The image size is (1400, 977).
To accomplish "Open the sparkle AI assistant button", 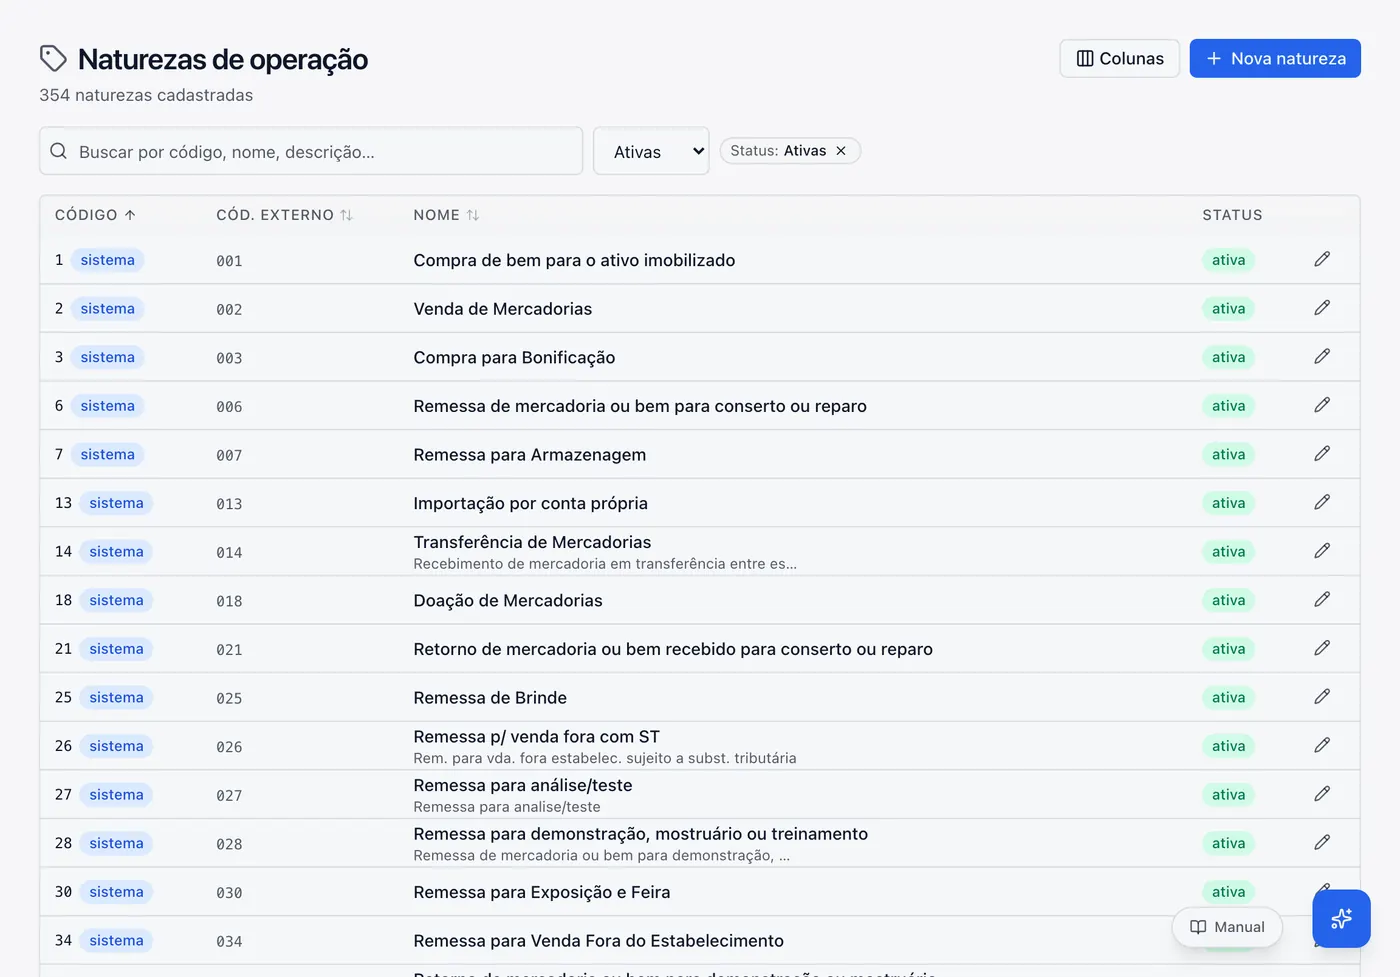I will pos(1341,918).
